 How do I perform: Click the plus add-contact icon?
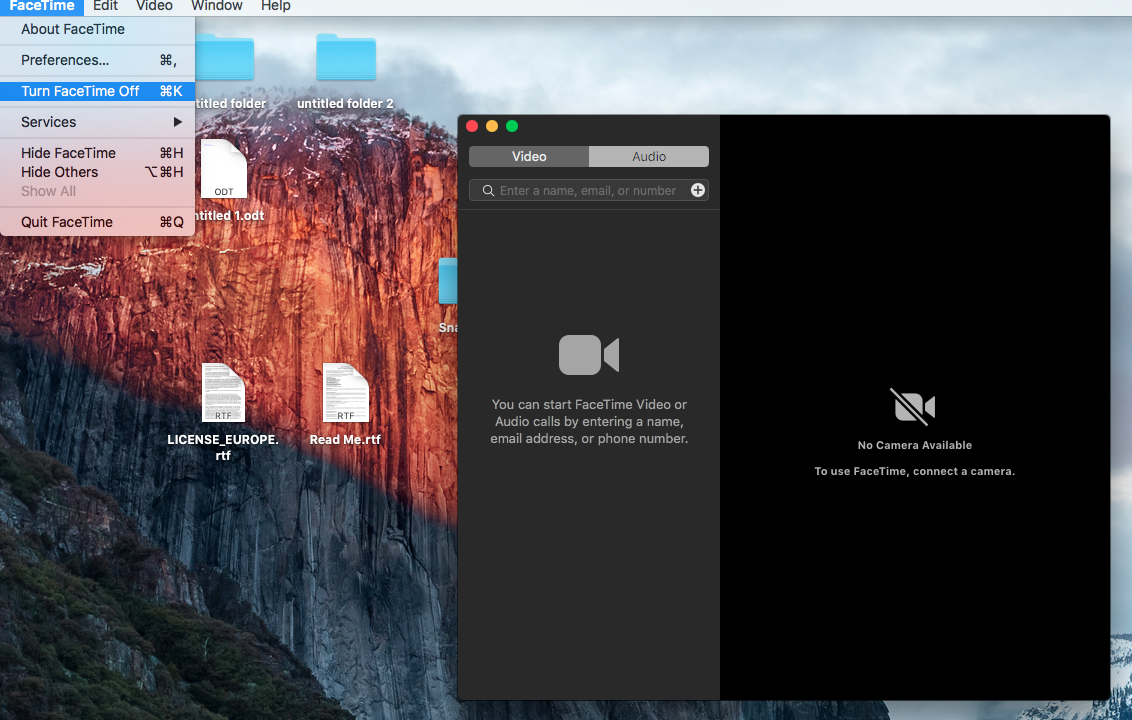tap(698, 190)
